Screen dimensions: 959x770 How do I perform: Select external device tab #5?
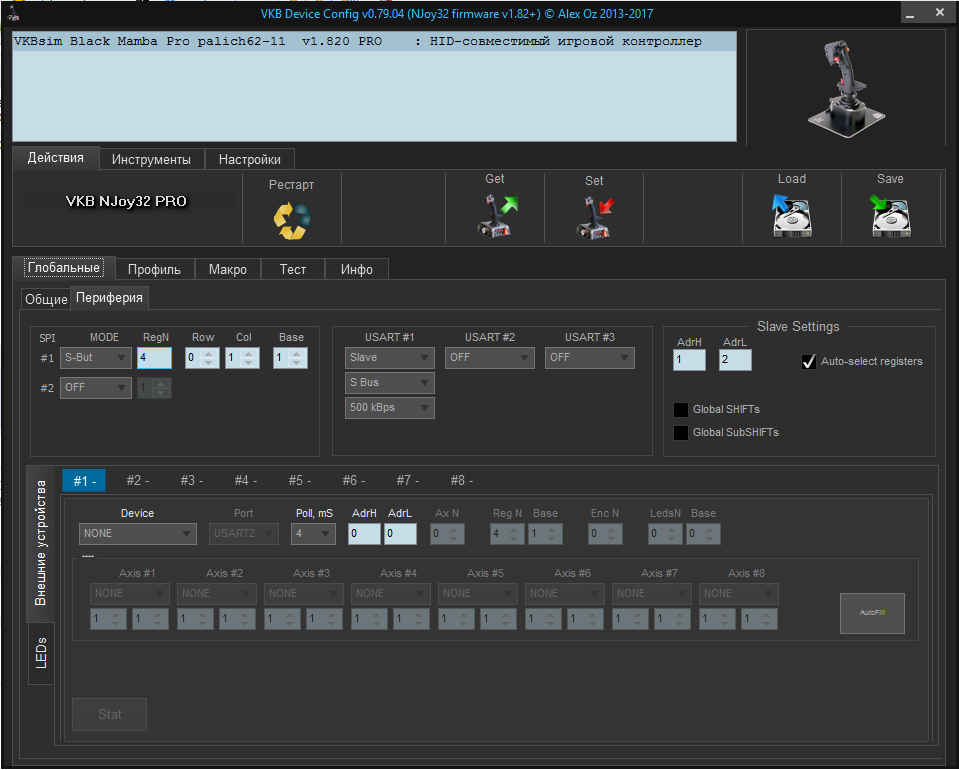click(300, 481)
